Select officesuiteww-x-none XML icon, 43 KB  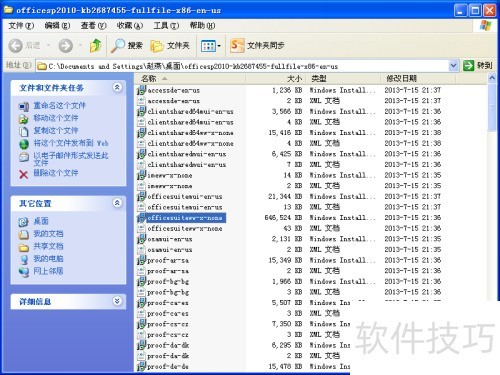(x=141, y=228)
